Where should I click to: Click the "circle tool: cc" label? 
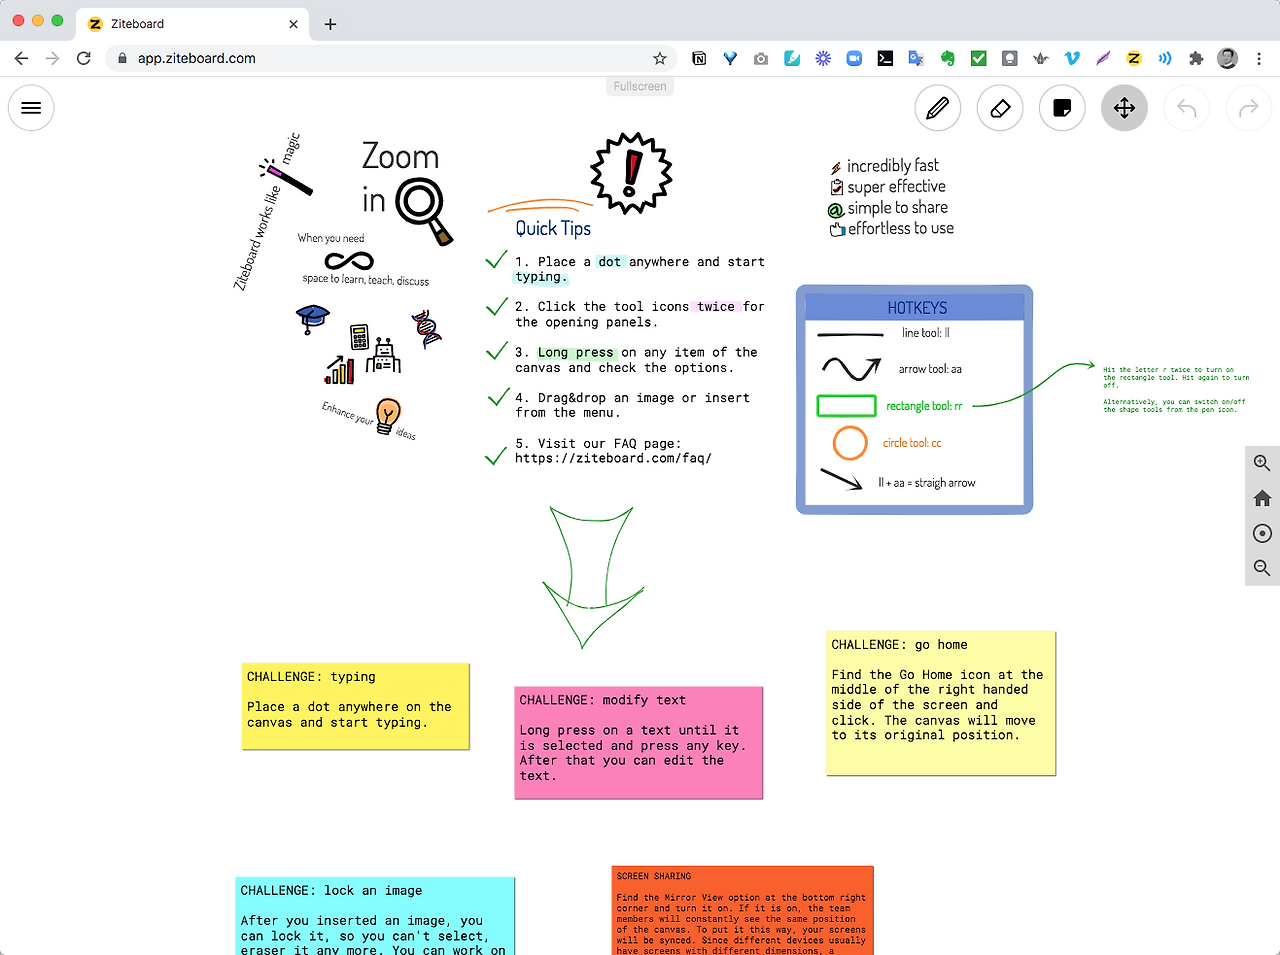click(912, 443)
